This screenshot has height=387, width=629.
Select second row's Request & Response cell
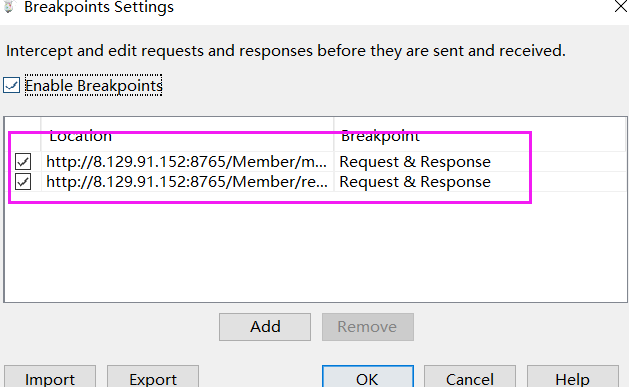pos(415,182)
